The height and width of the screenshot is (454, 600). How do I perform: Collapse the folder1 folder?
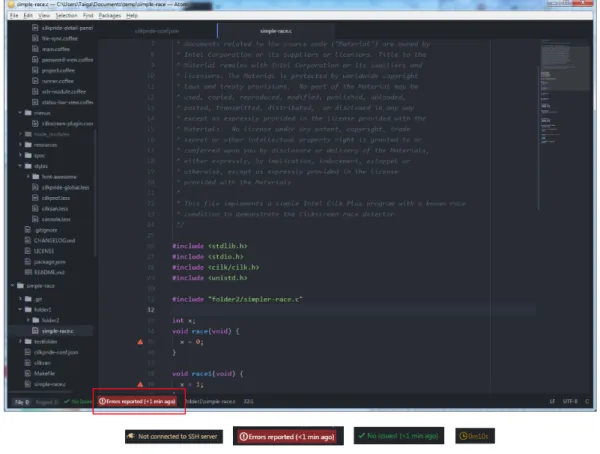[20, 309]
